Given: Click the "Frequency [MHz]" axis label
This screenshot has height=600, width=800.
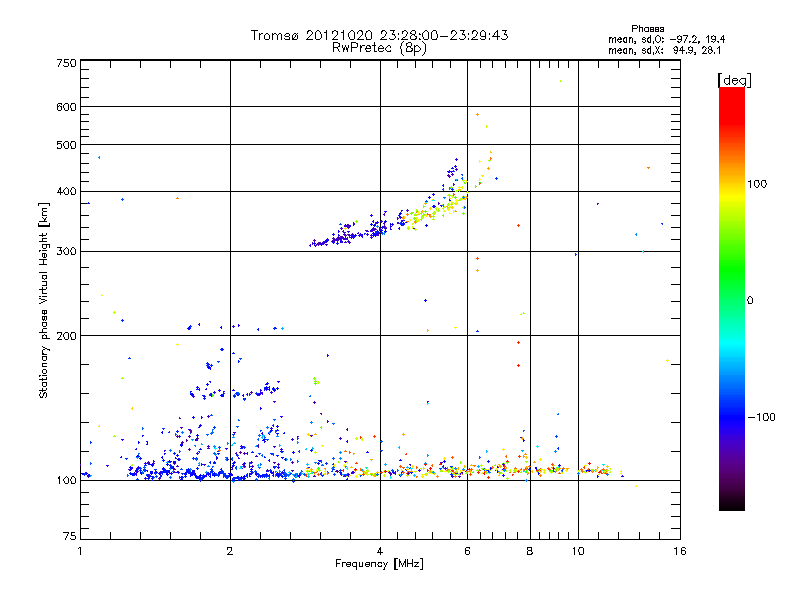Looking at the screenshot, I should tap(379, 564).
